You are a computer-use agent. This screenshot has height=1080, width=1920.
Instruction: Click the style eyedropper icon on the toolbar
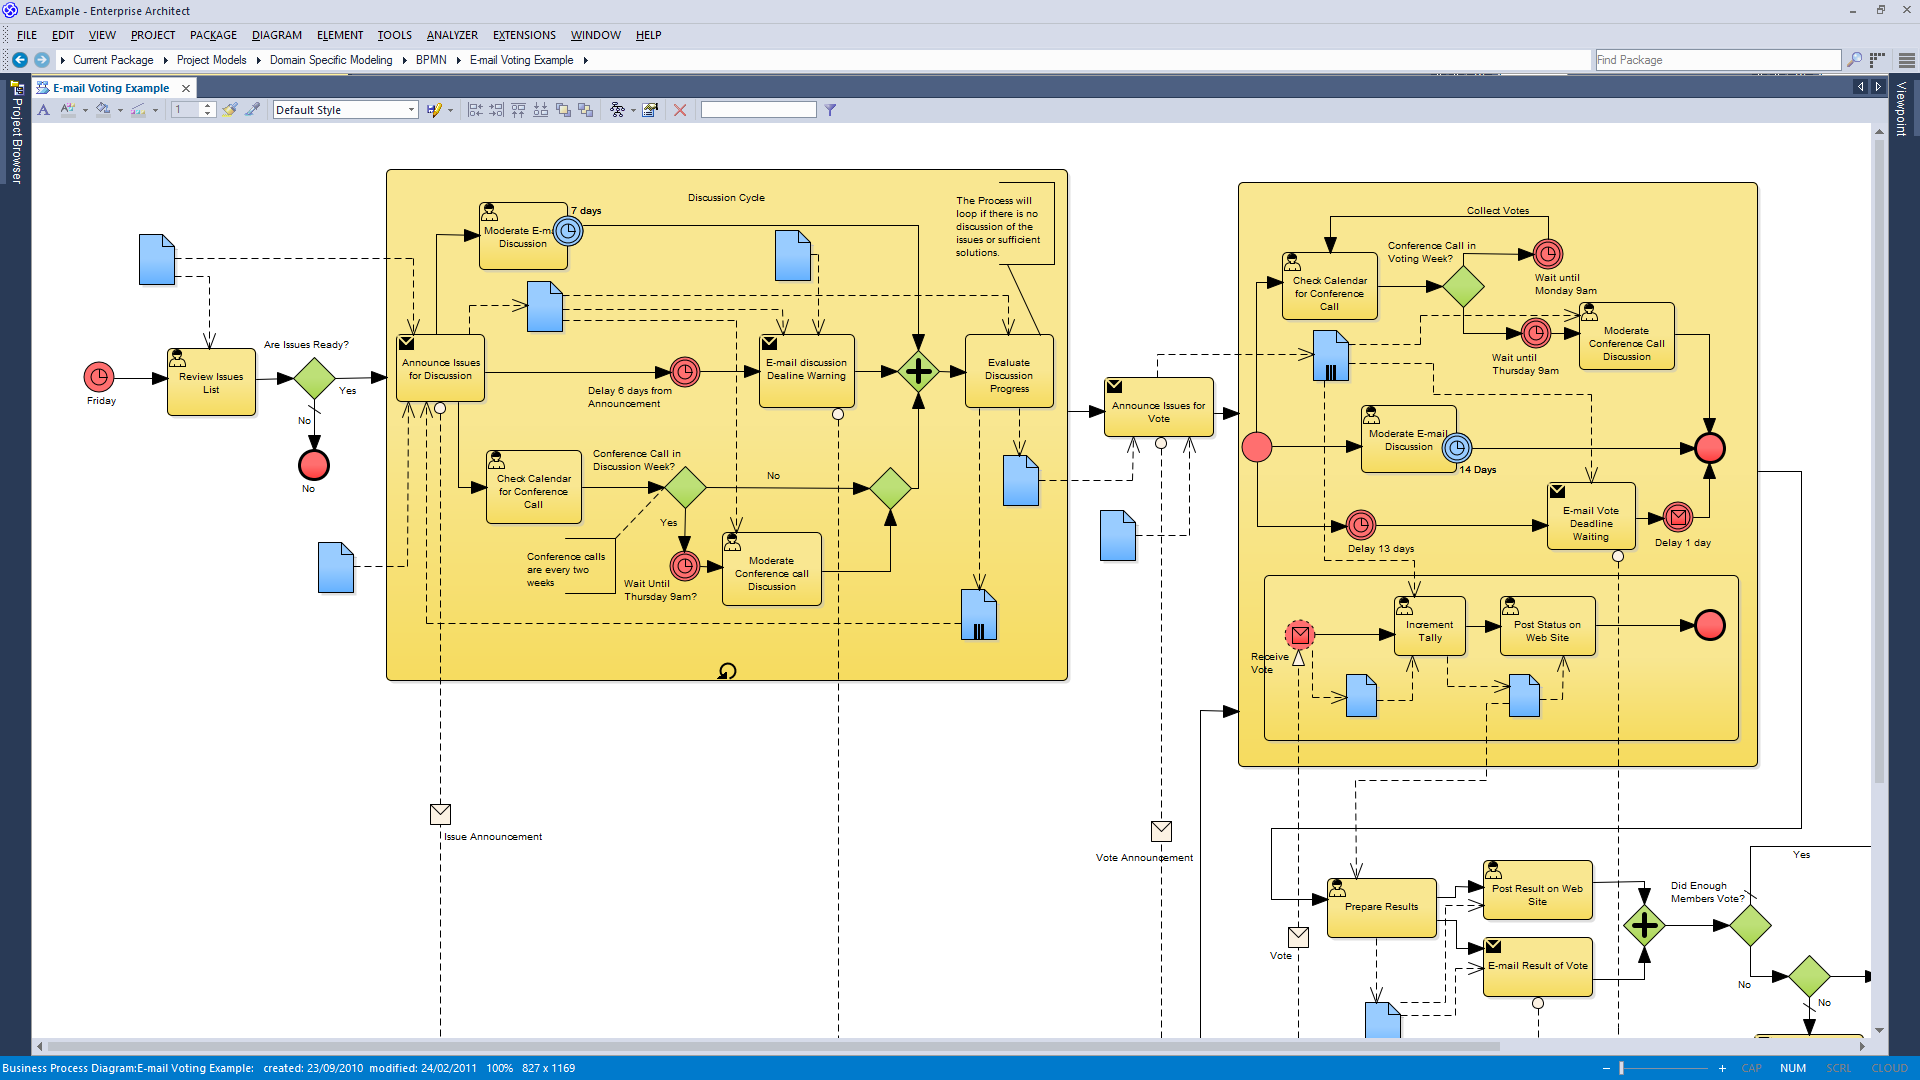[251, 110]
